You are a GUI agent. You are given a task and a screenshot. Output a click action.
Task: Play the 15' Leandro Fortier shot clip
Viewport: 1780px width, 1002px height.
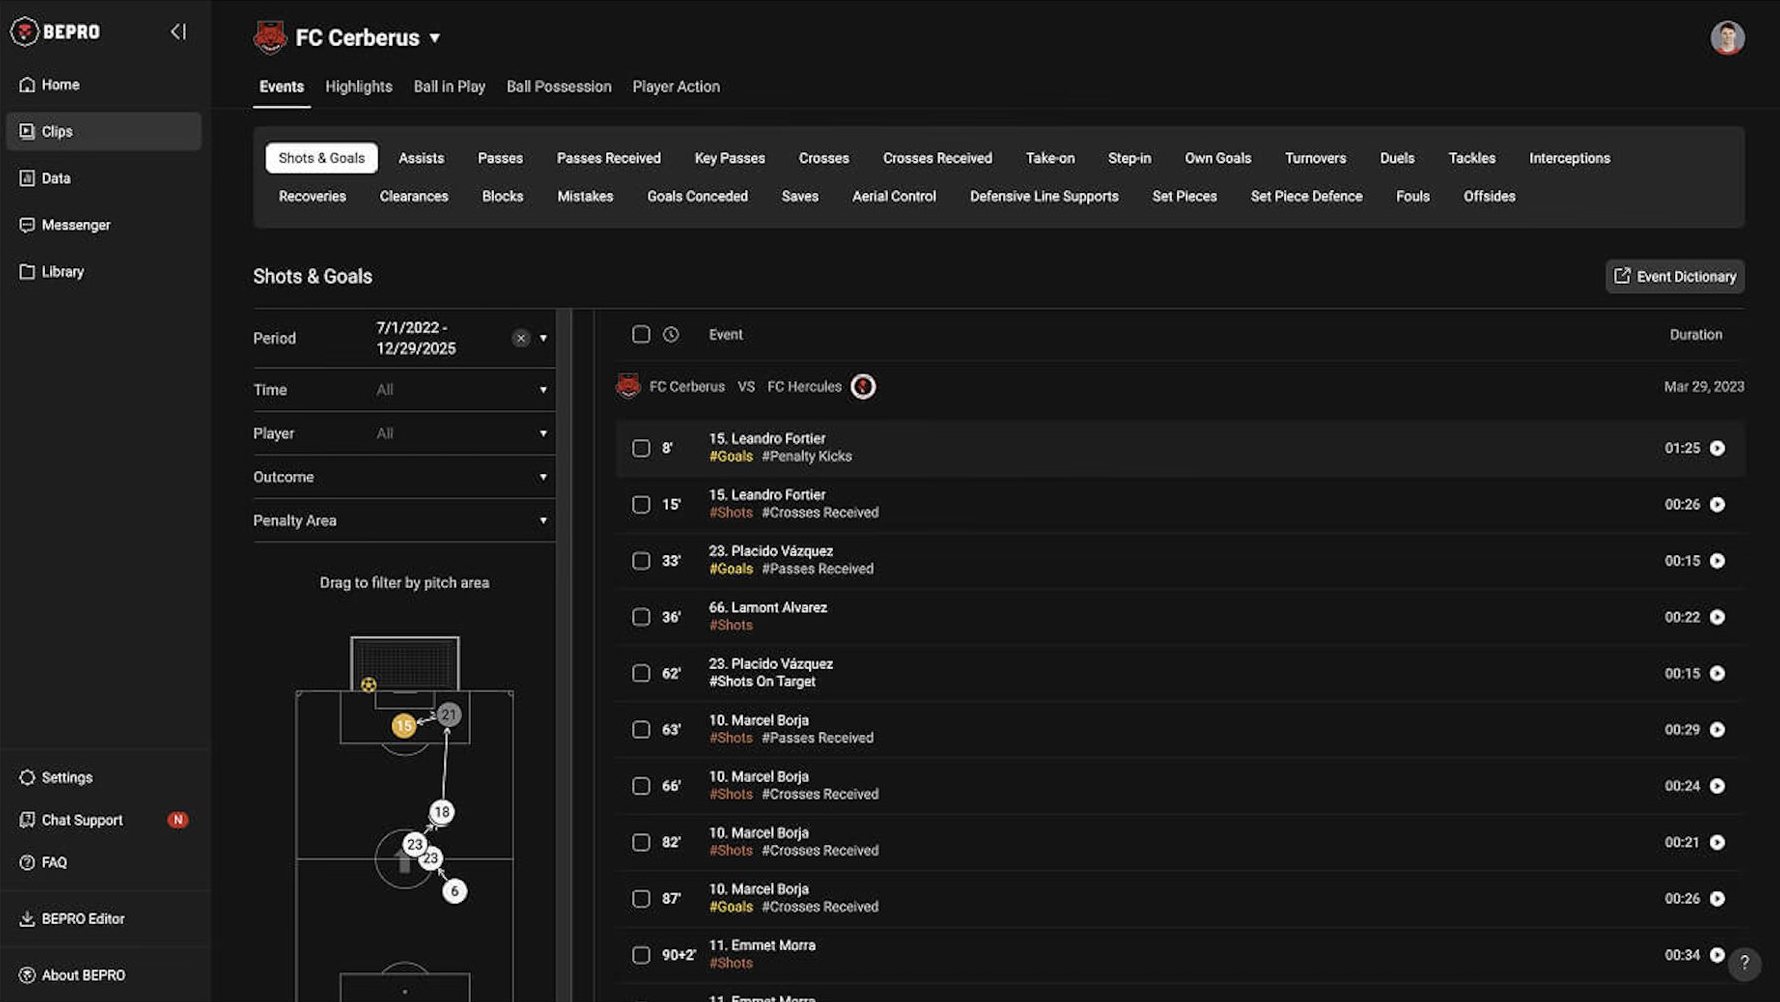click(x=1717, y=505)
